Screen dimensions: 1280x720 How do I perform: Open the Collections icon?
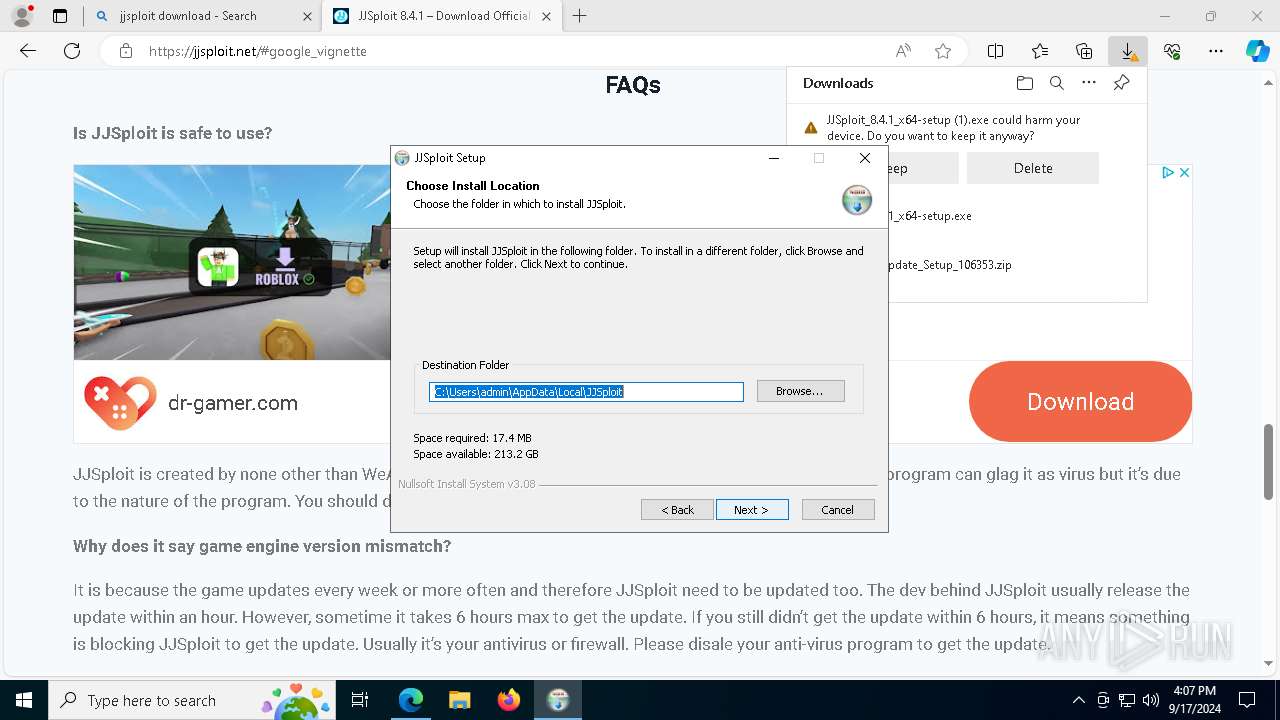pos(1084,51)
